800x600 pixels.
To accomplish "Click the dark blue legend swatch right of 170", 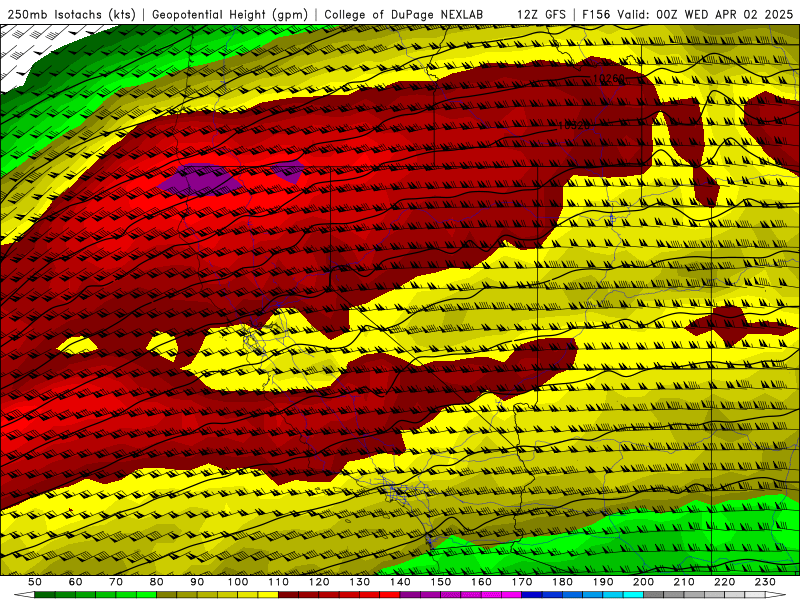I will pyautogui.click(x=532, y=595).
